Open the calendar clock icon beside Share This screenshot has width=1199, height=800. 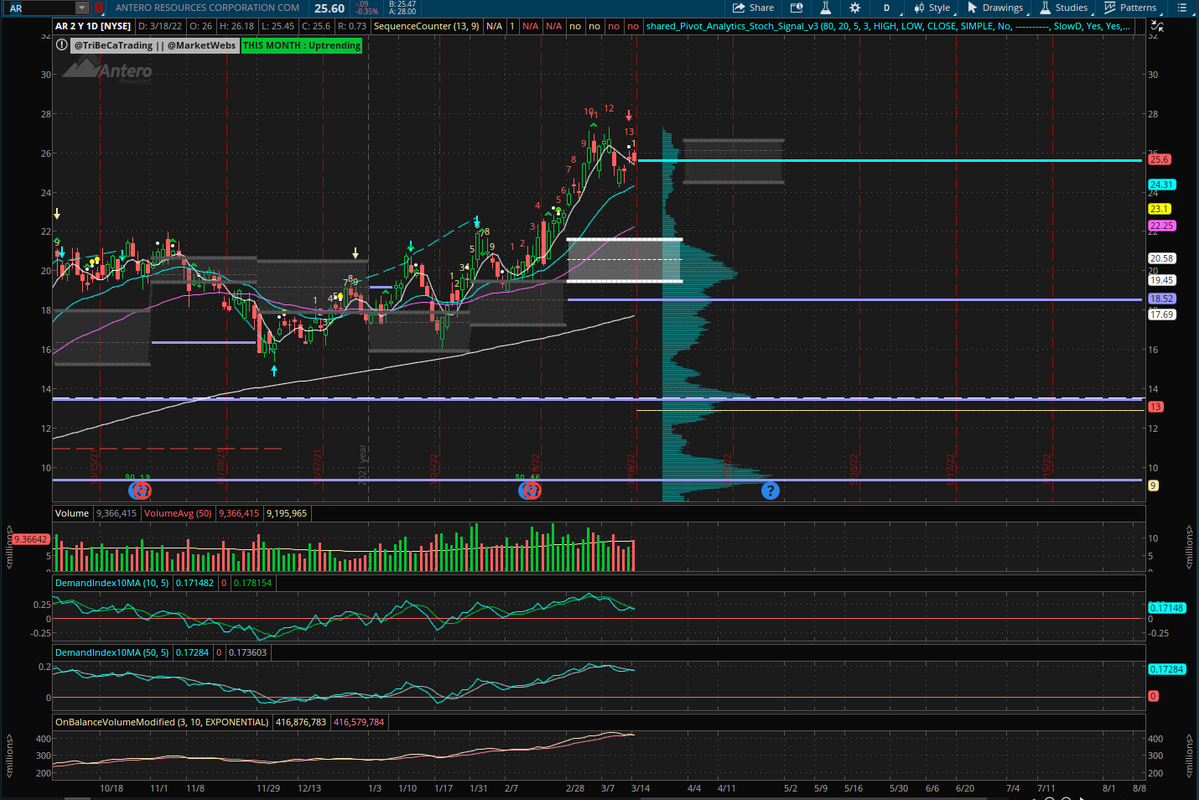[796, 8]
